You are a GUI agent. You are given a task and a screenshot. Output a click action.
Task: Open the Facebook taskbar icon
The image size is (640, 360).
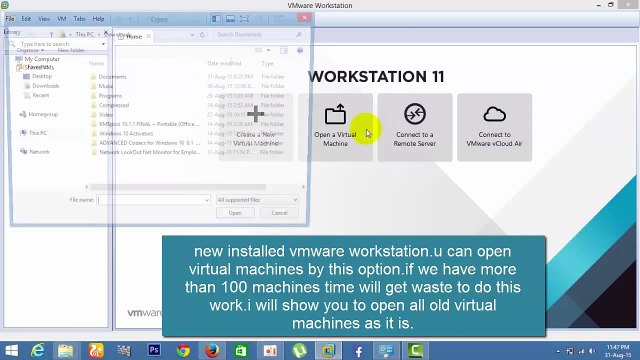[358, 351]
